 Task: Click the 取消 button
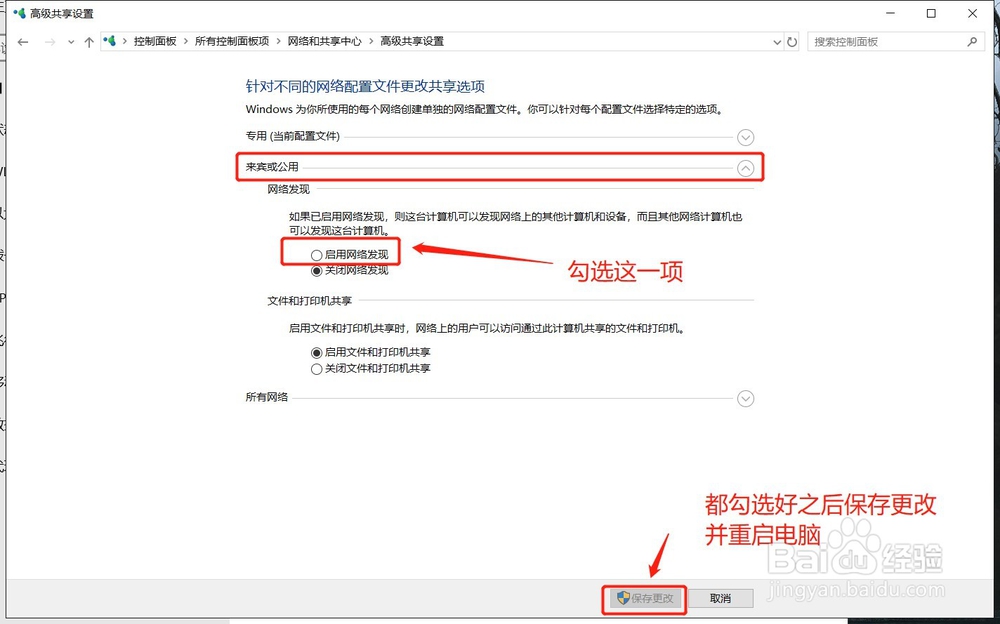click(720, 598)
